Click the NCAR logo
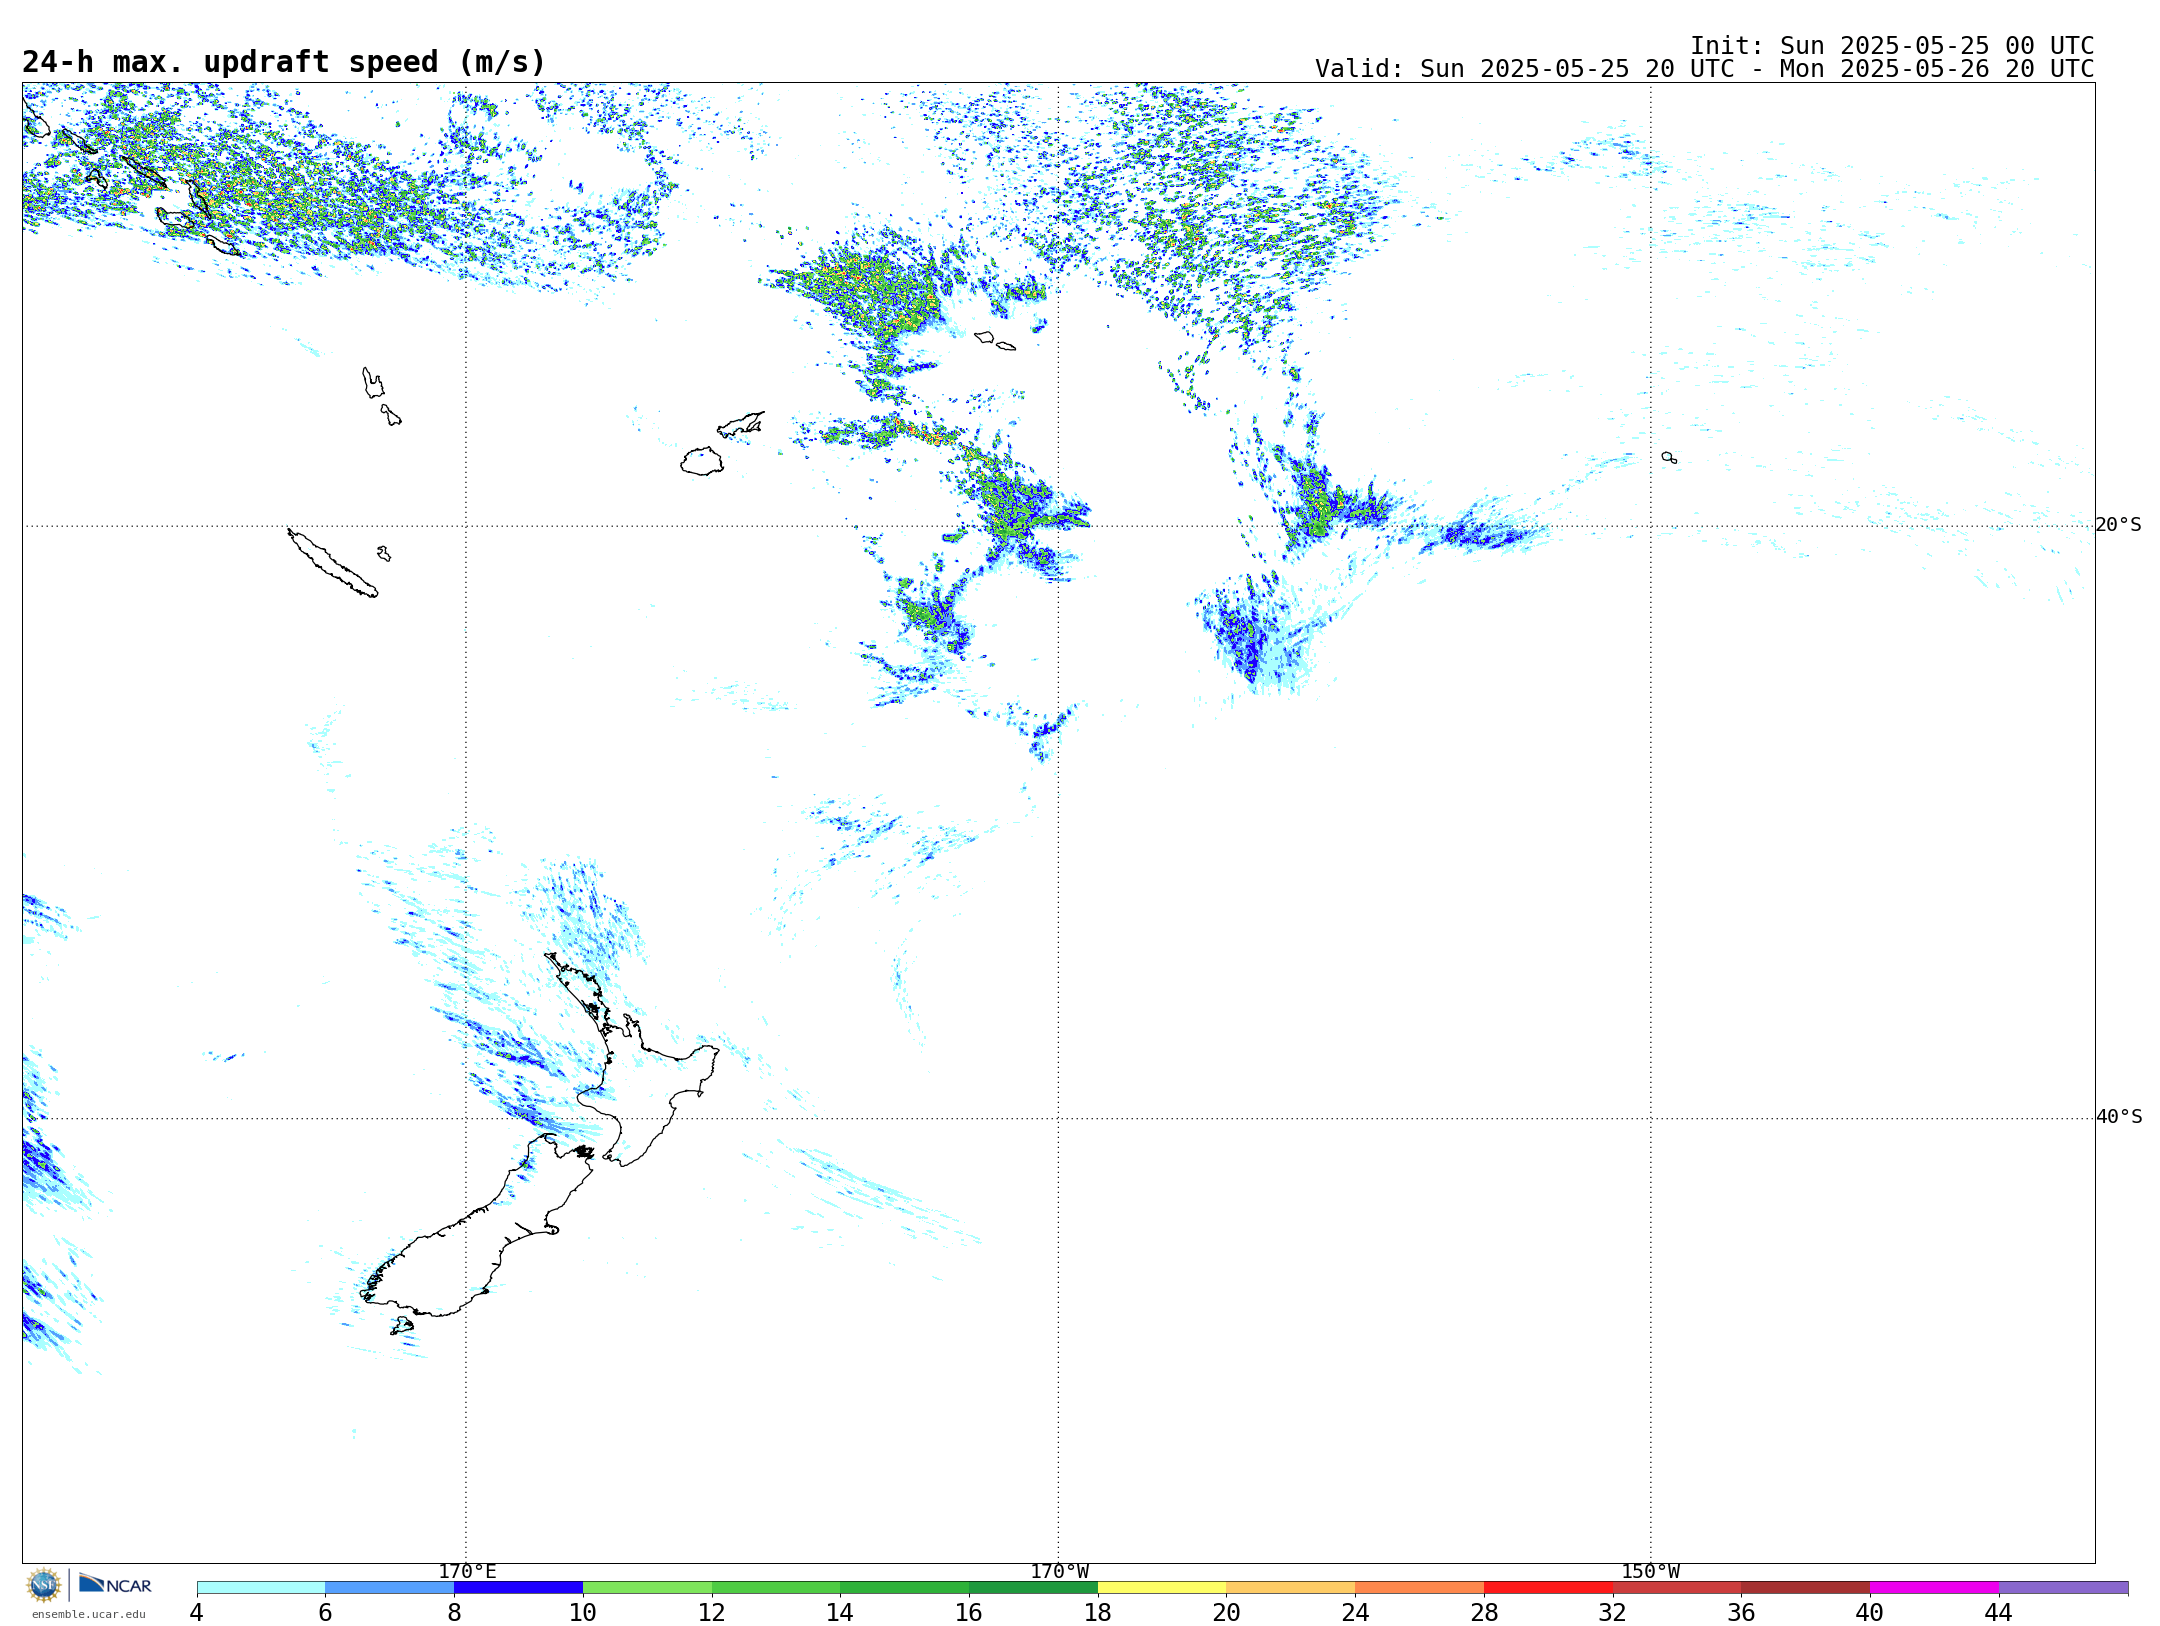 [x=115, y=1584]
